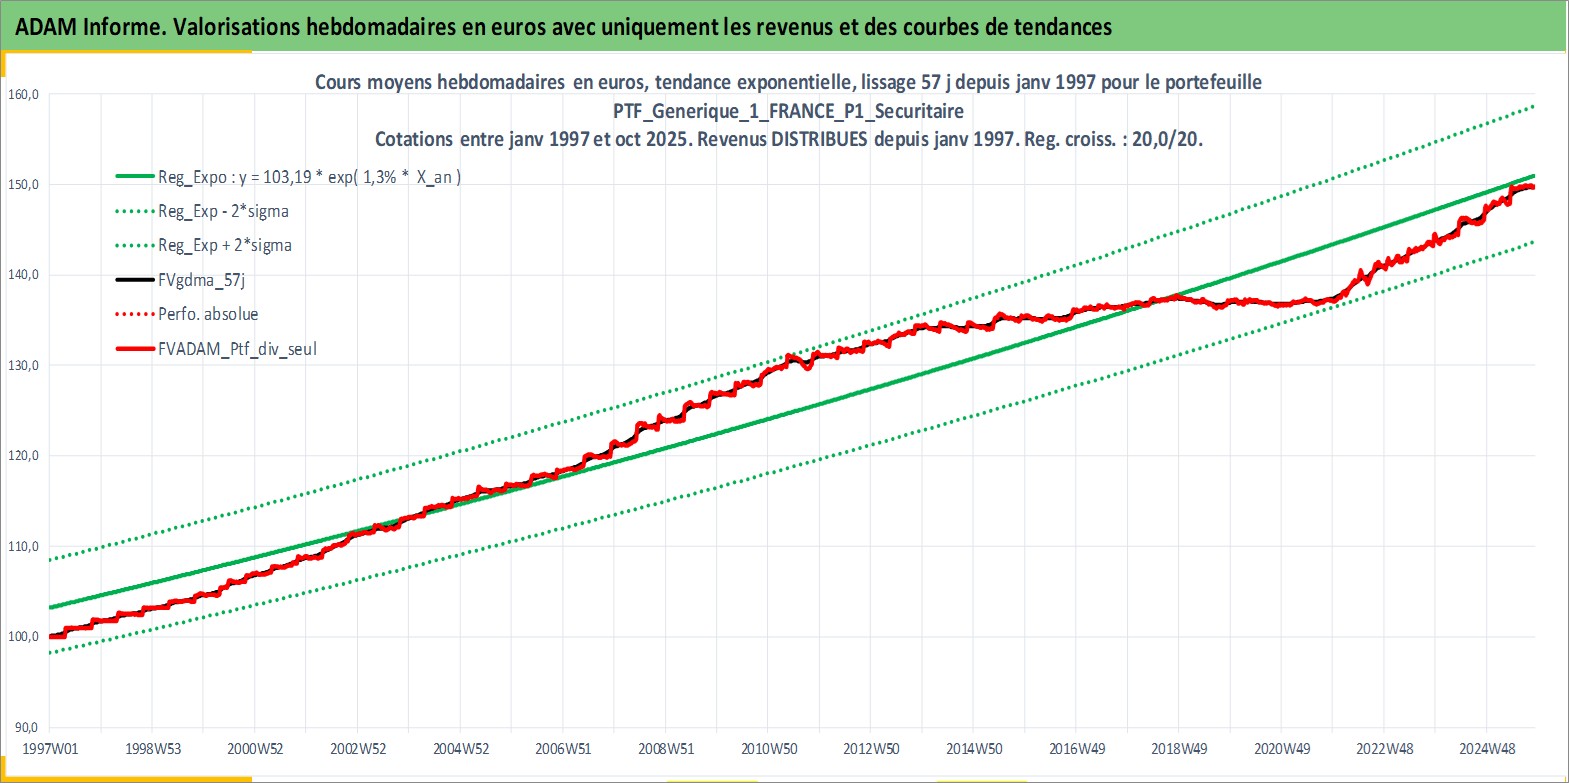The height and width of the screenshot is (783, 1569).
Task: Click x-axis label '2020W49'
Action: point(1282,748)
